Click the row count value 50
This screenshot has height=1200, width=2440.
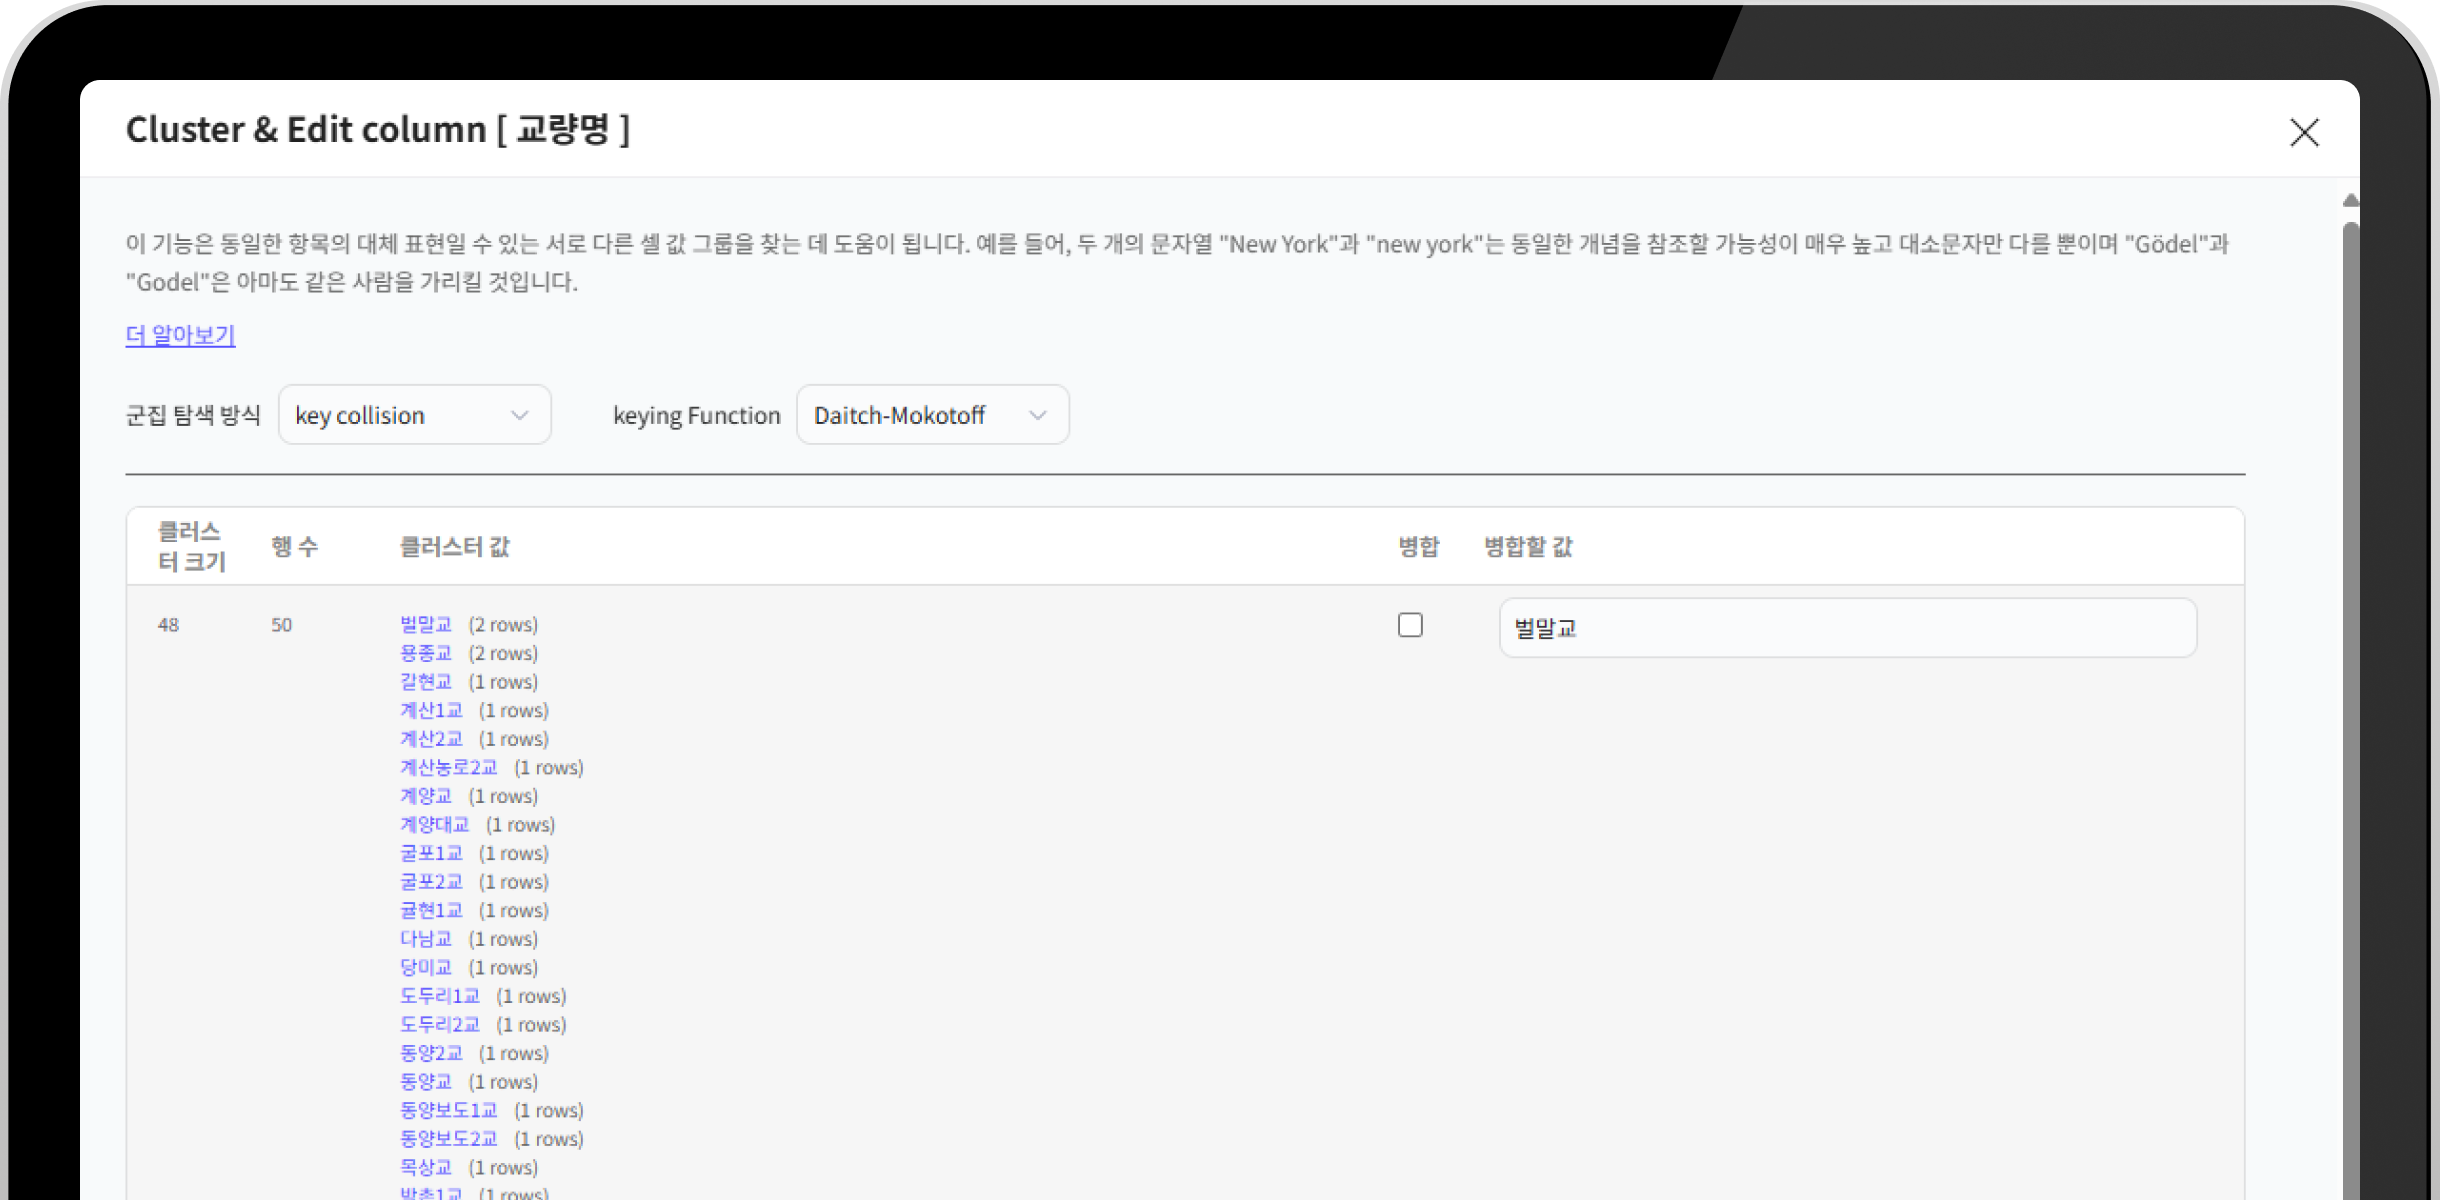click(x=281, y=625)
